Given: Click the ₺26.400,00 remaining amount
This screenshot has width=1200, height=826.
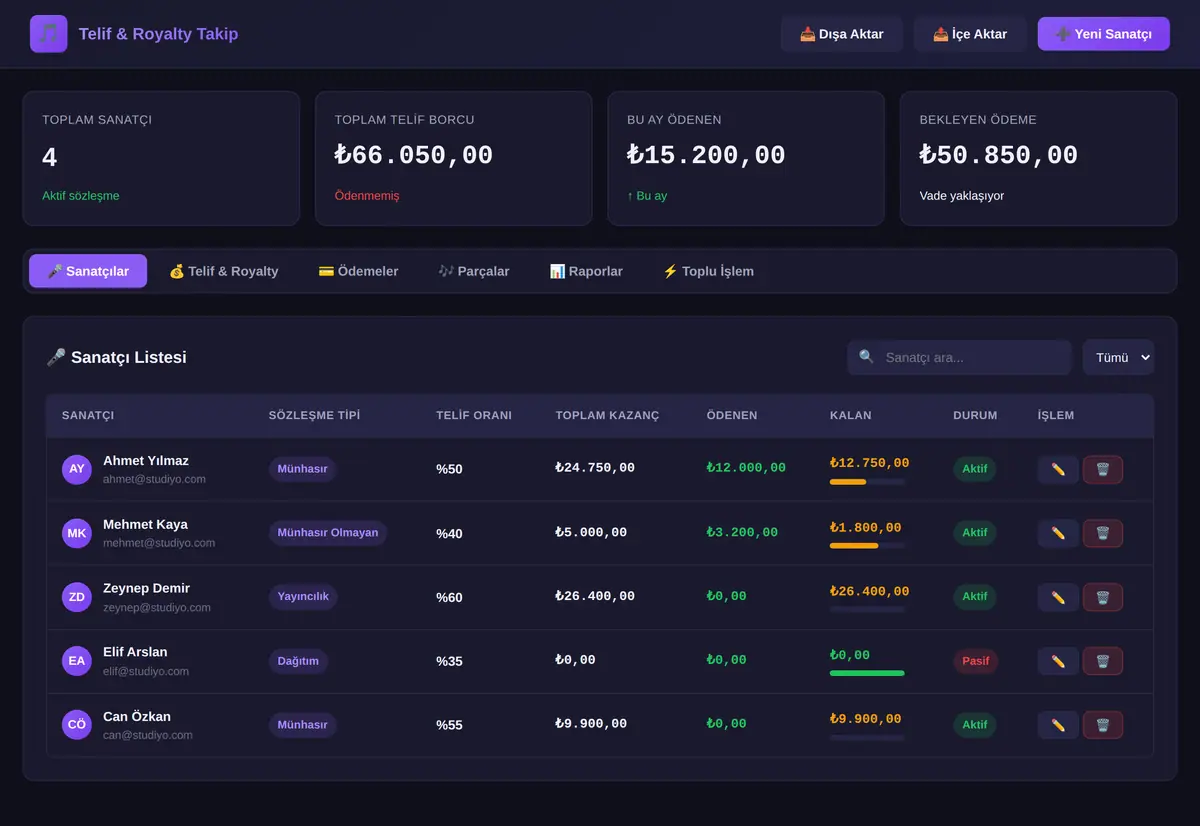Looking at the screenshot, I should 870,591.
